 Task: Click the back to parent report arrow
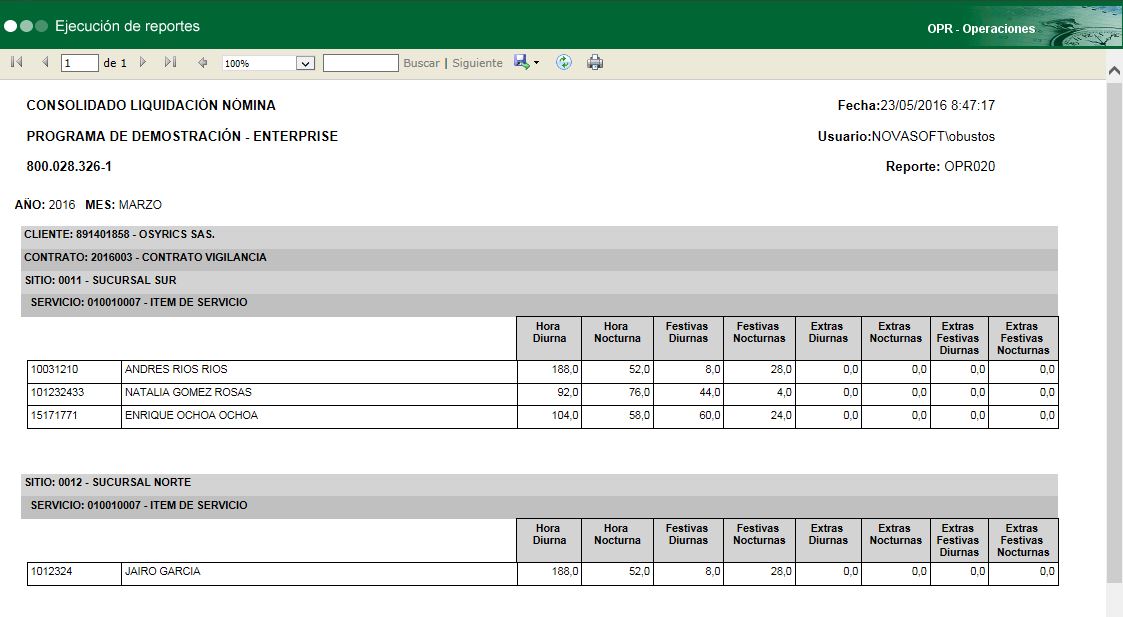coord(203,63)
